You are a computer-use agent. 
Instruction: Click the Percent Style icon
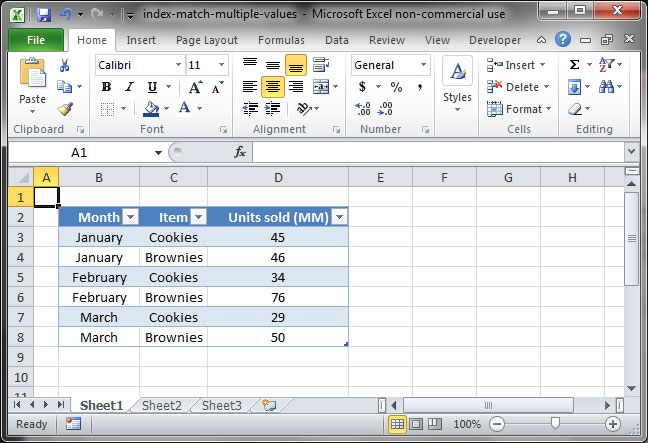395,87
